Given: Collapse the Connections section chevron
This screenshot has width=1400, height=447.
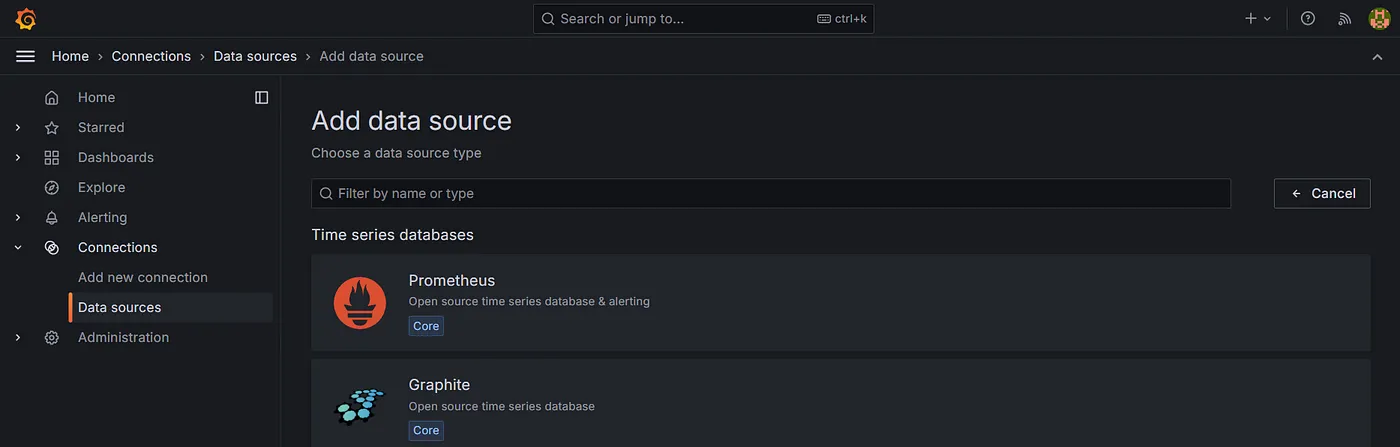Looking at the screenshot, I should point(18,248).
